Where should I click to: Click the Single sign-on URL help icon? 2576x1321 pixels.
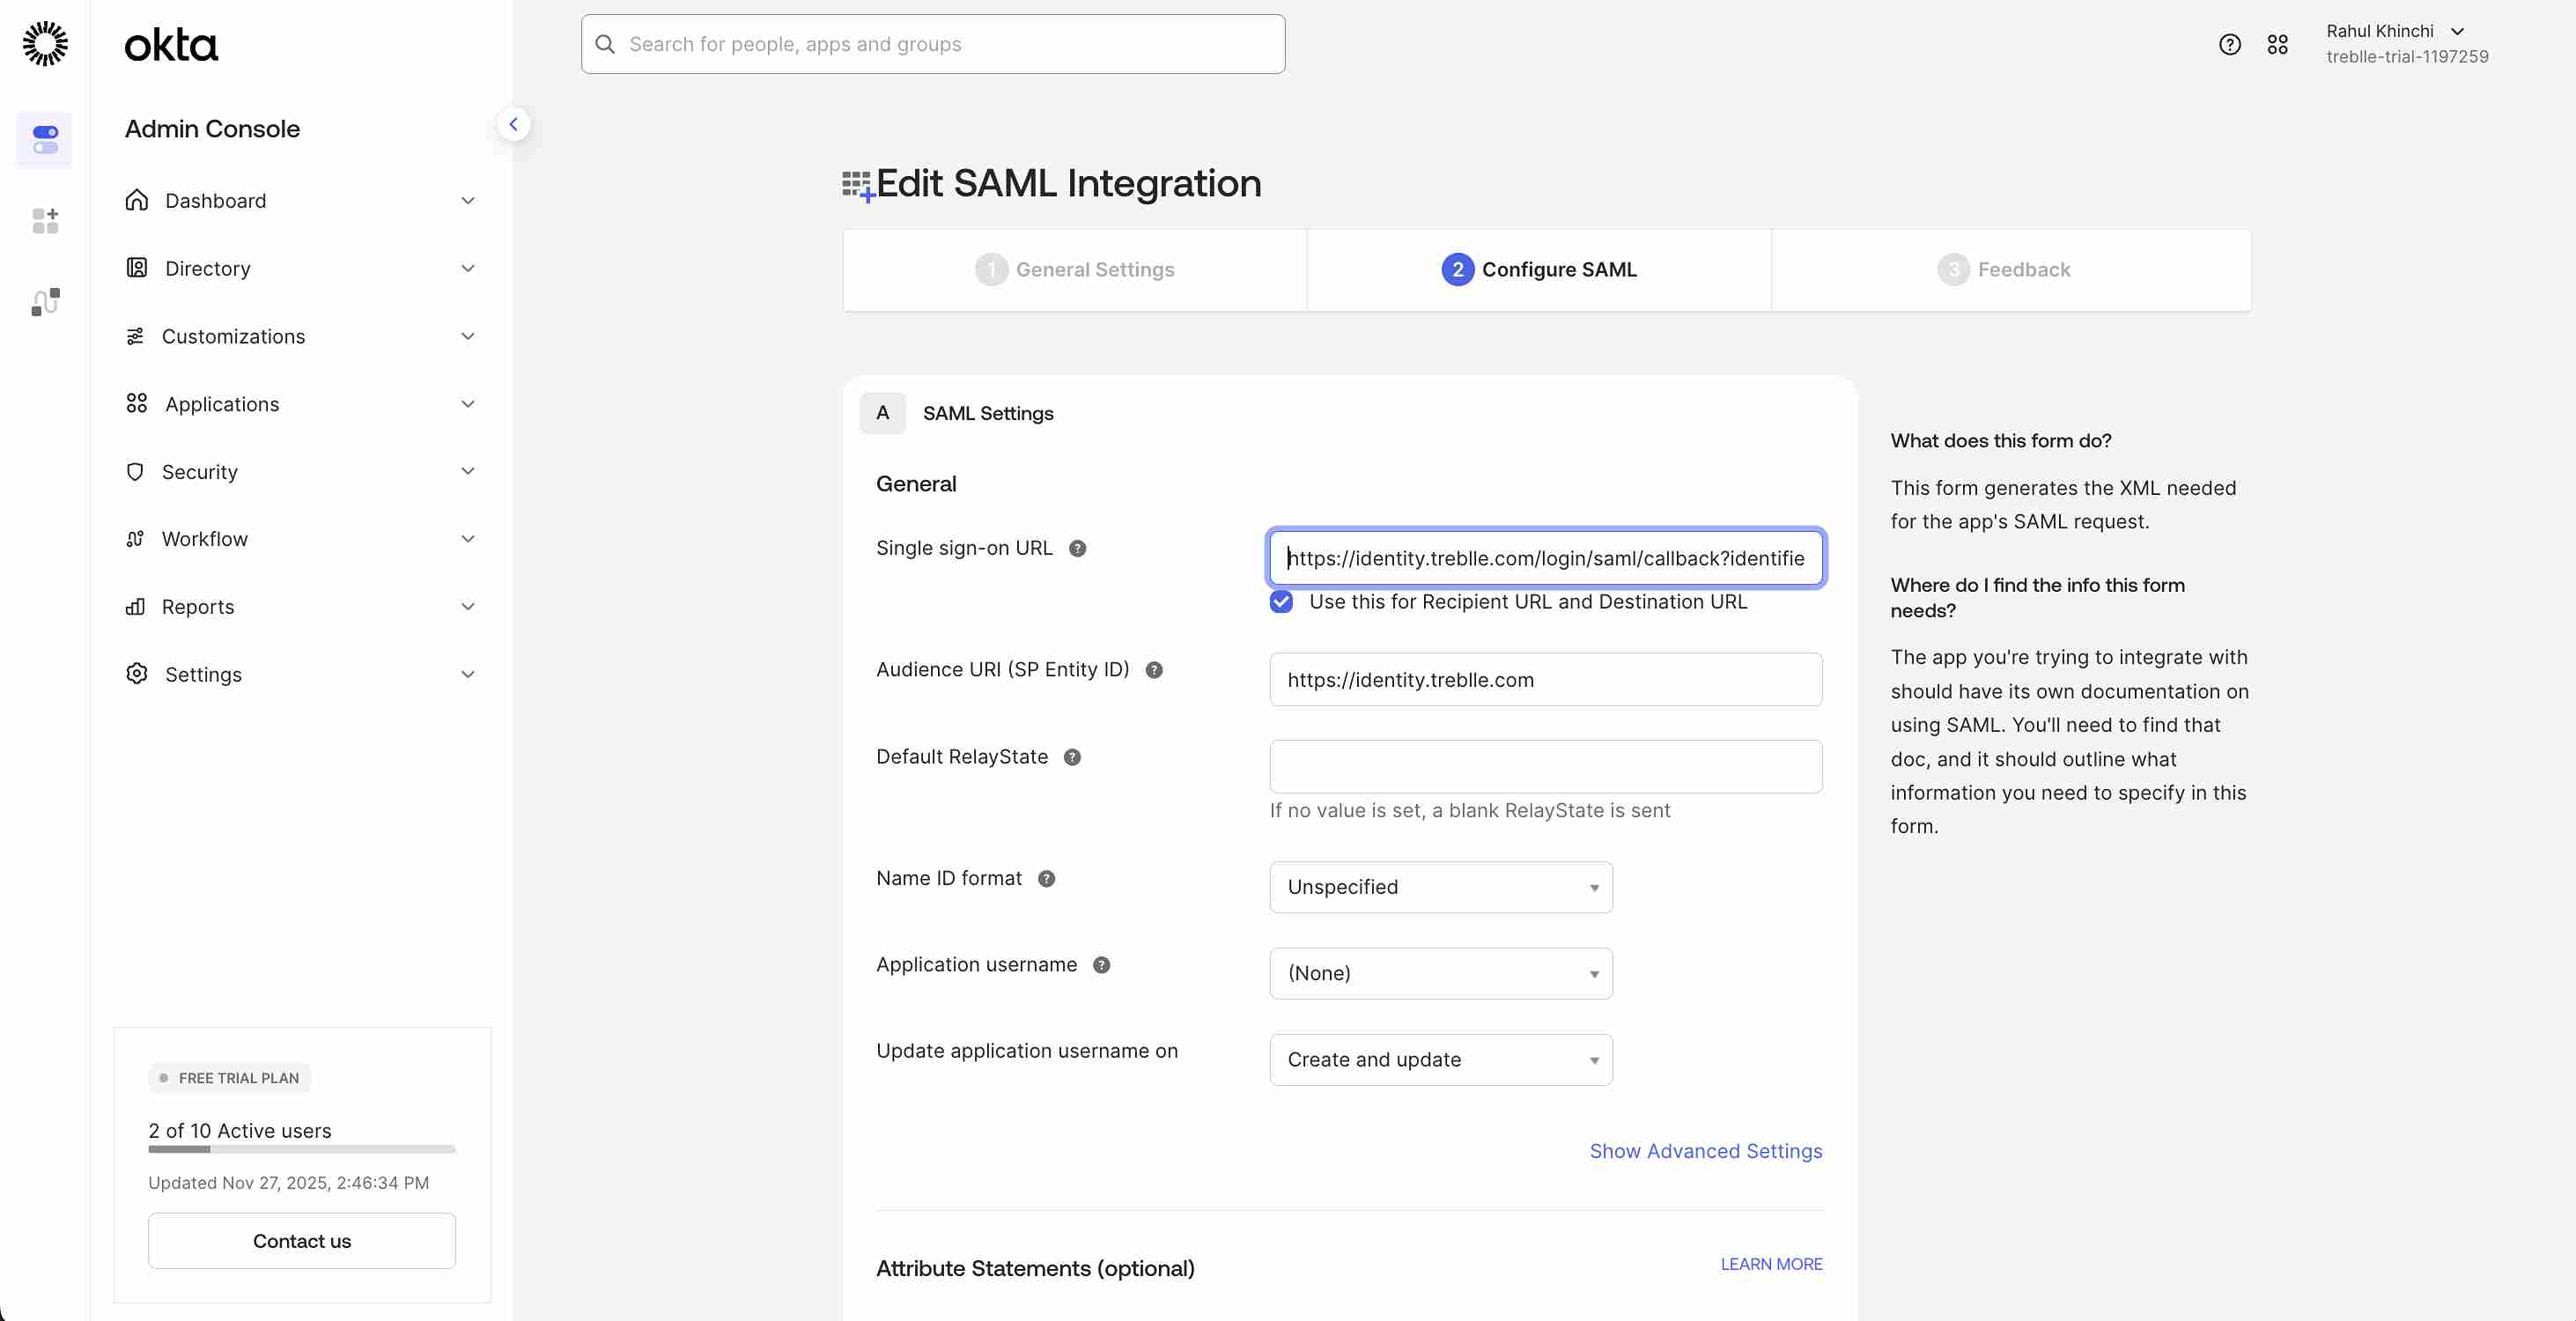(x=1077, y=548)
